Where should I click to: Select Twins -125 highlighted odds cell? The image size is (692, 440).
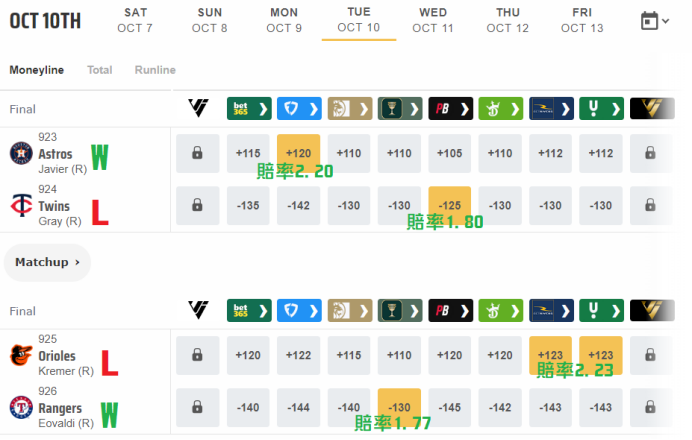point(450,205)
